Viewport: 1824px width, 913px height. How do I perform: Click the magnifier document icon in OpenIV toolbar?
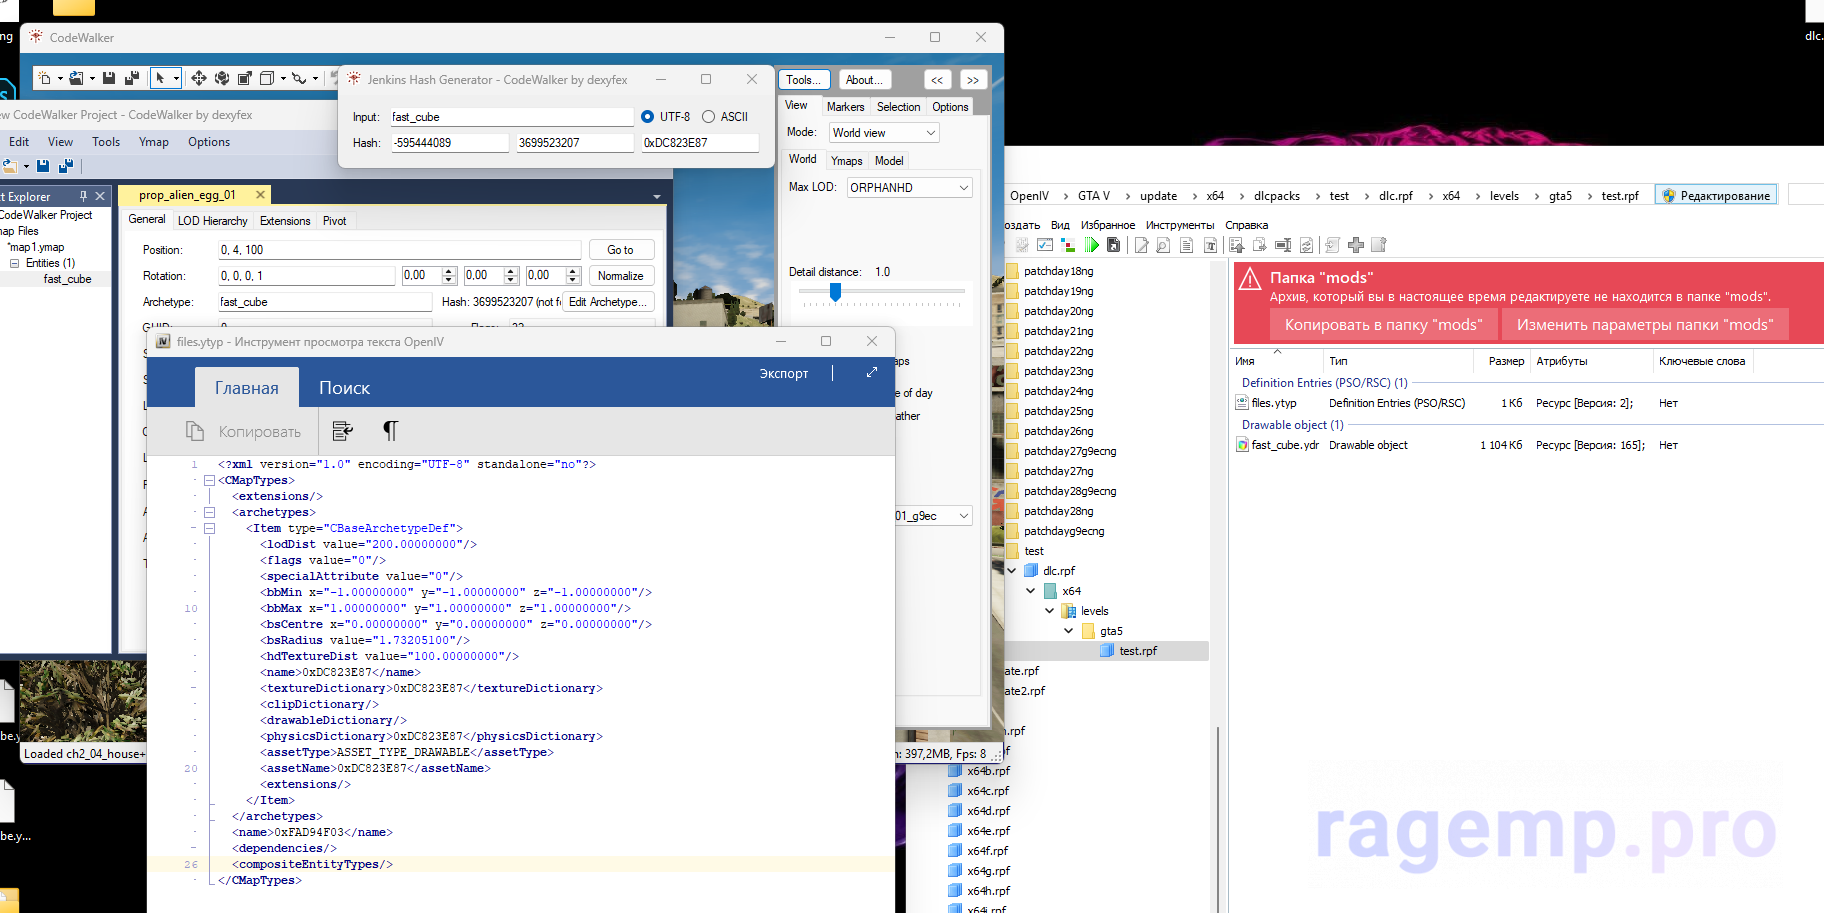1163,245
